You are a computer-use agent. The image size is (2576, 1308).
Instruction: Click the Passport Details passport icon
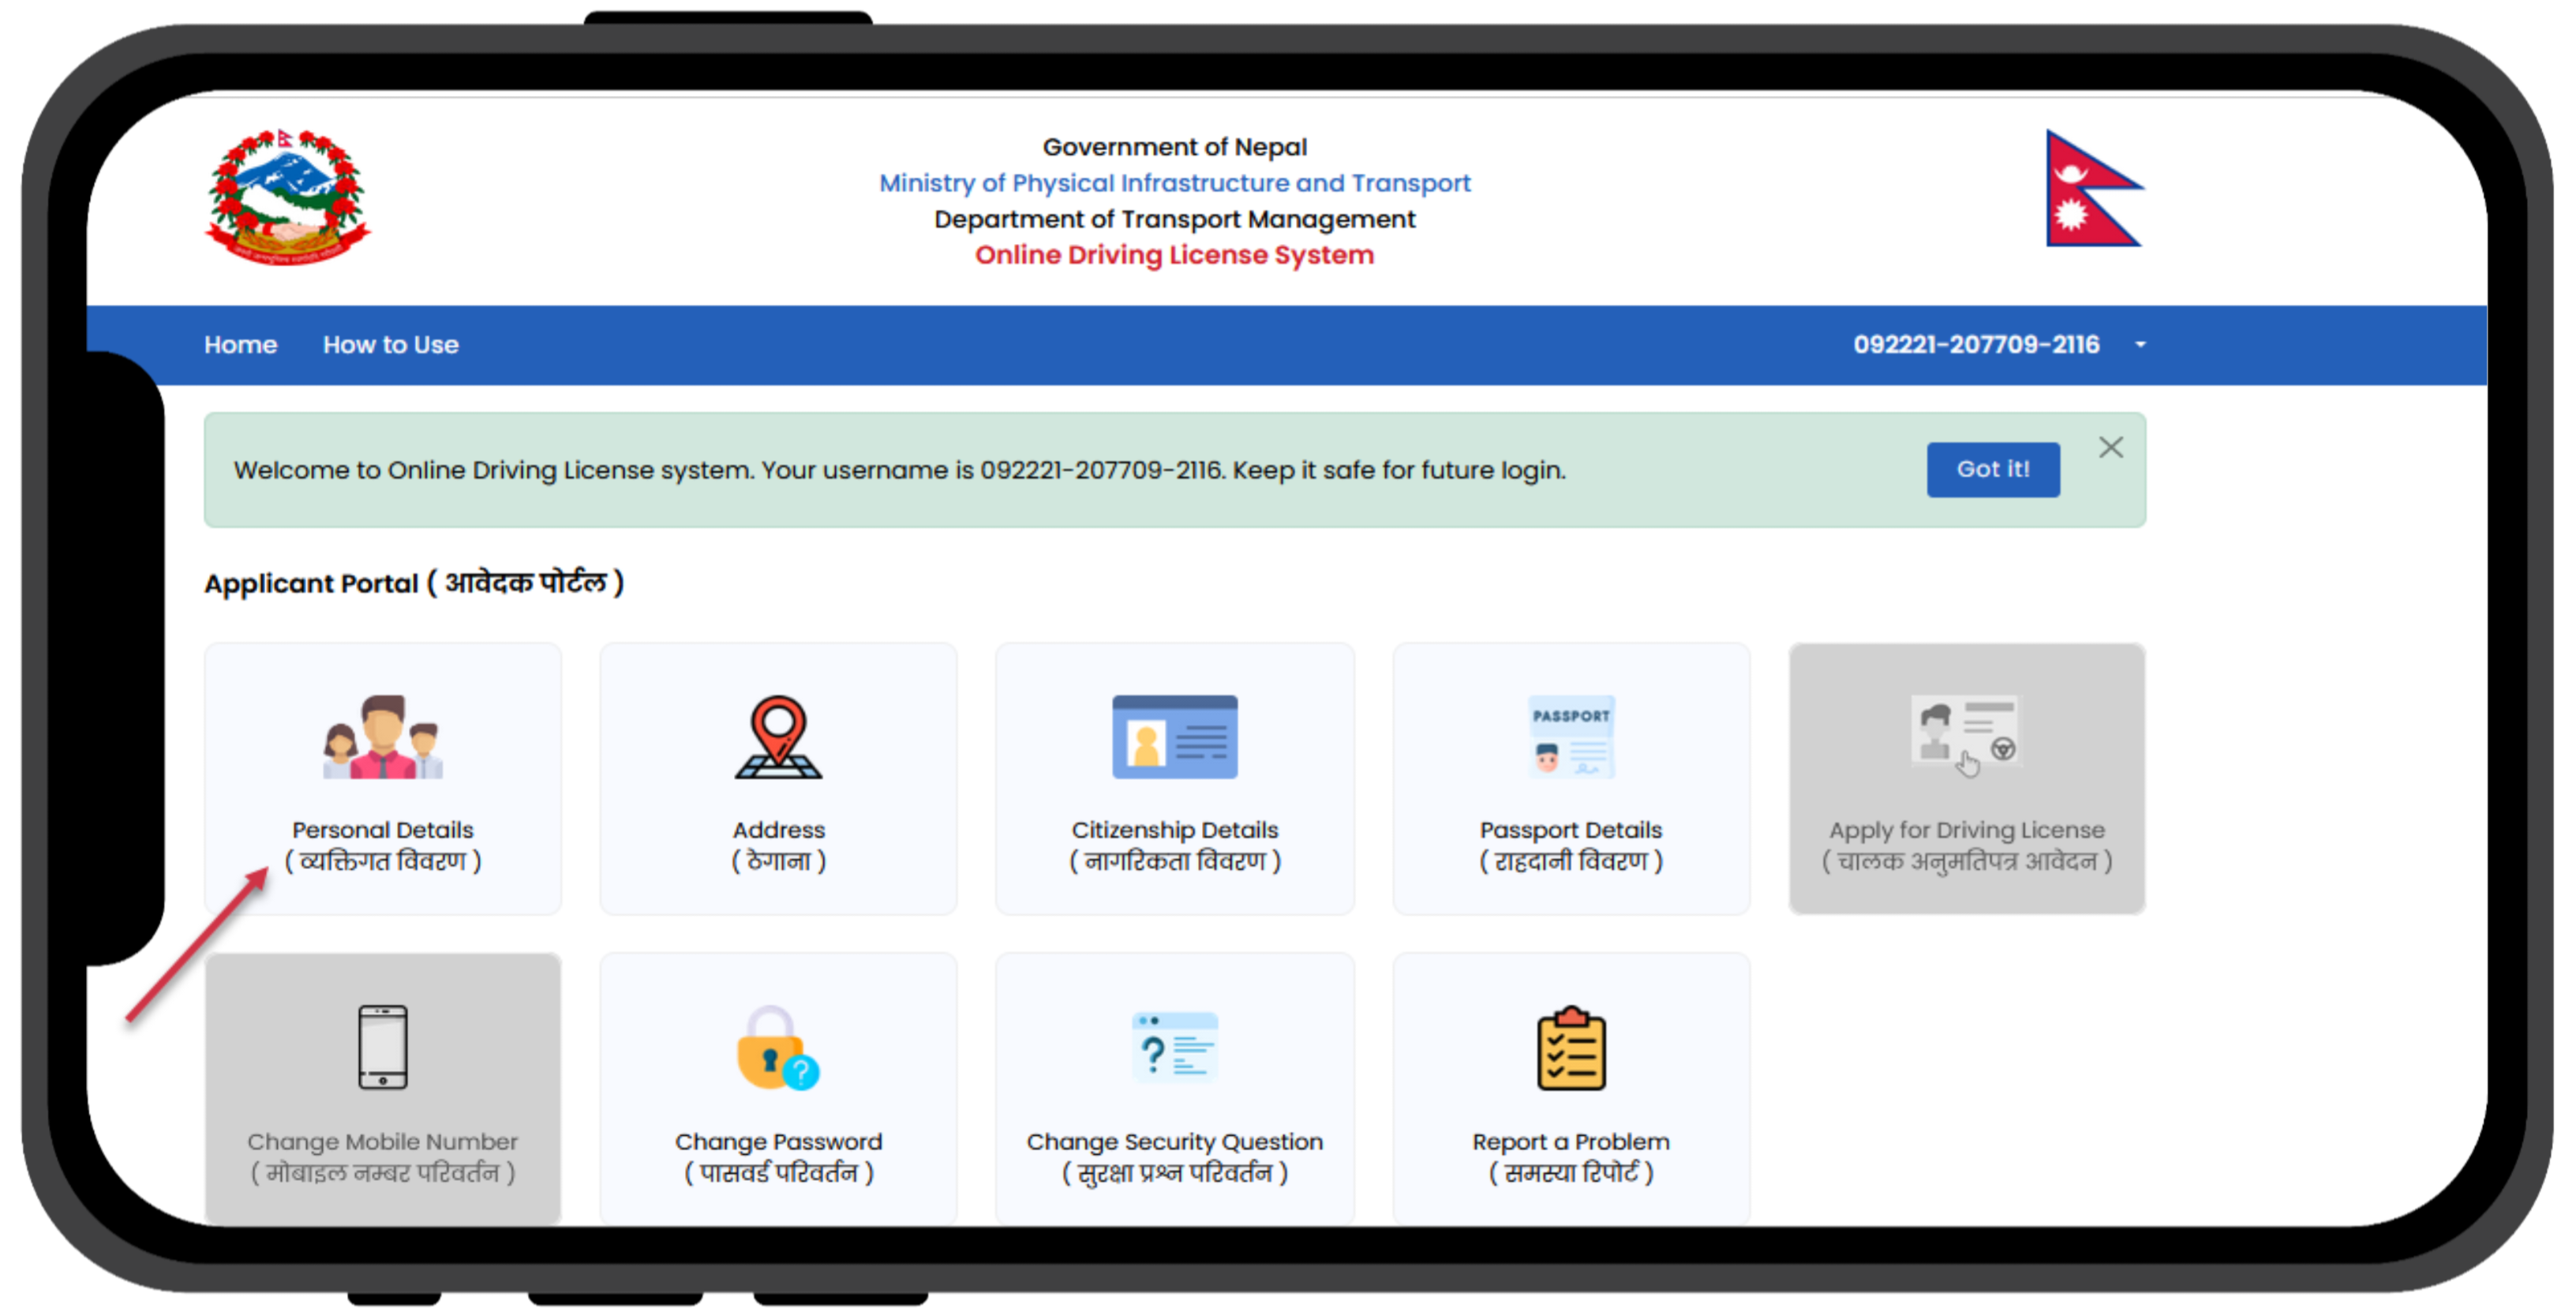click(1571, 738)
